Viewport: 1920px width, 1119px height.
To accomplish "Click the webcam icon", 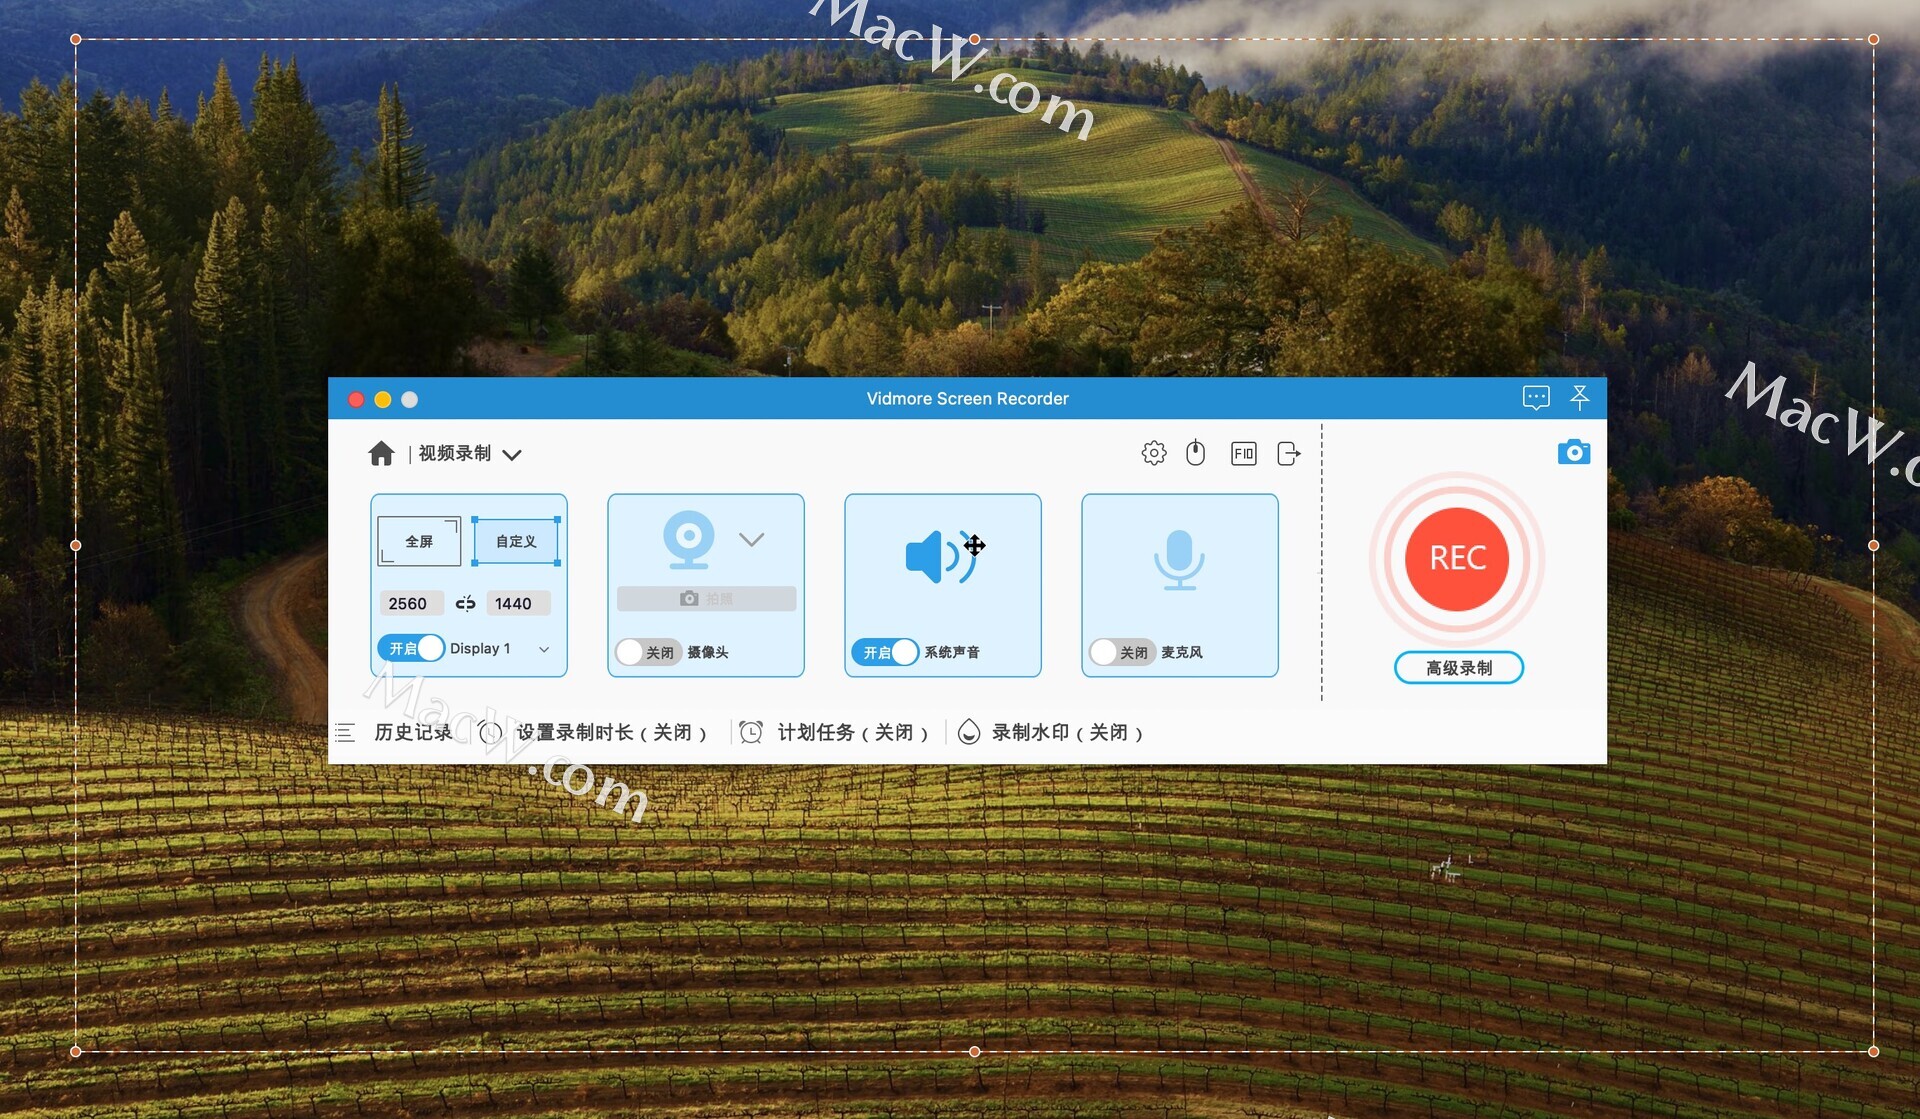I will 689,539.
